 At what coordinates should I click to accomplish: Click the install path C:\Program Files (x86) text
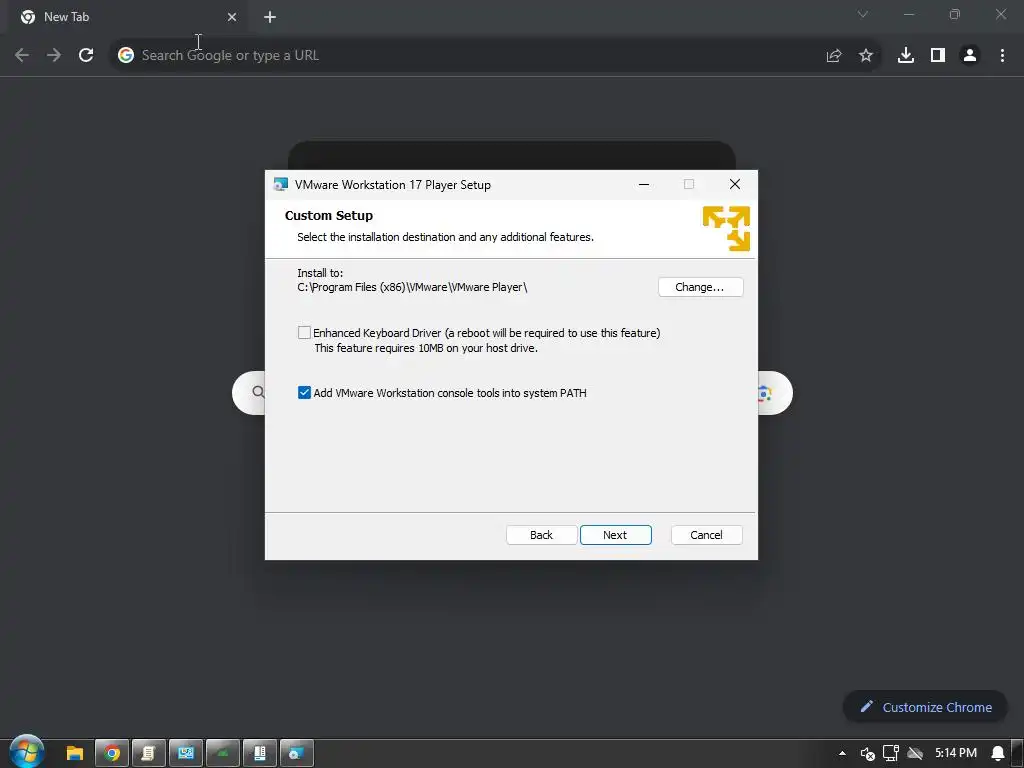tap(412, 287)
